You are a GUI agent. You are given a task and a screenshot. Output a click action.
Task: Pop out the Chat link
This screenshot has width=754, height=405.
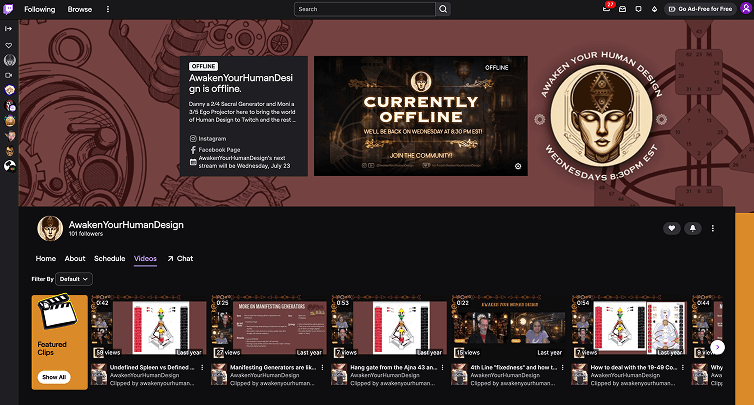pos(180,258)
